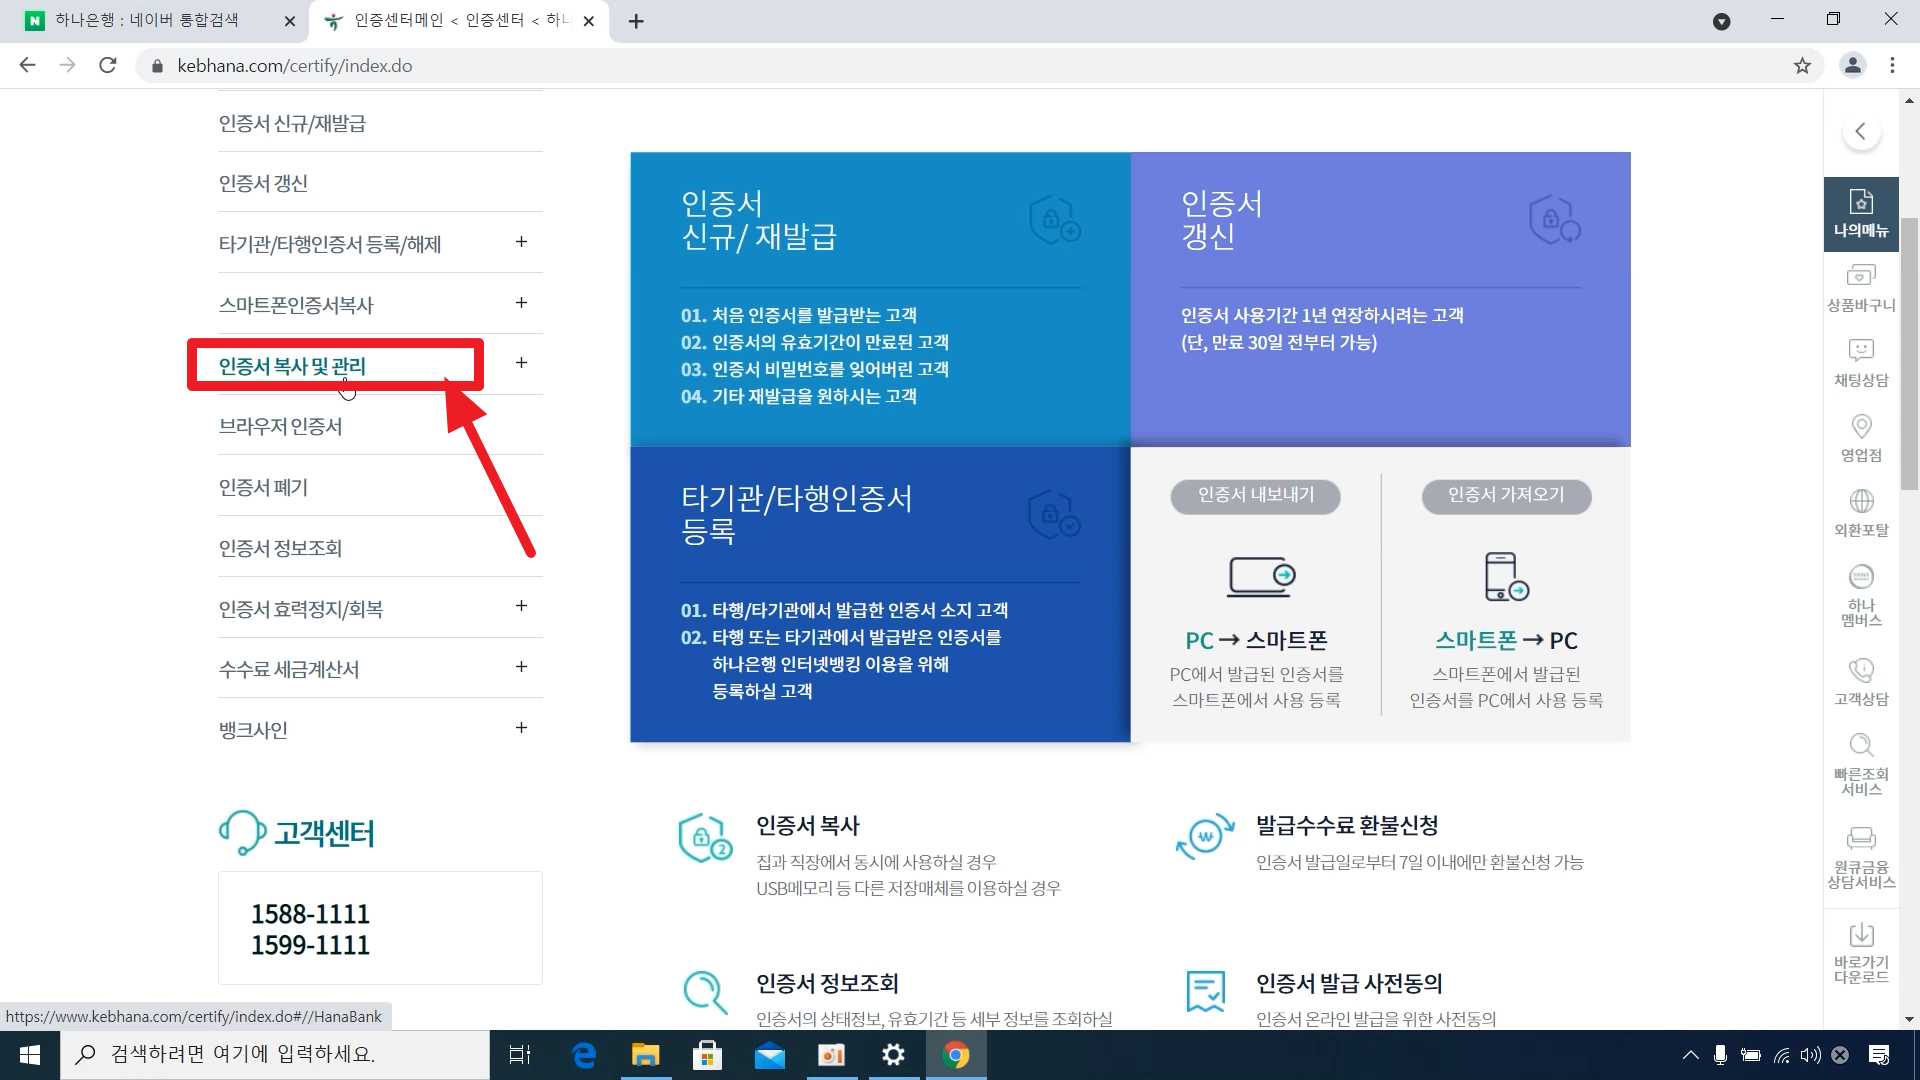
Task: Click the 외환포탈 globe icon
Action: (1860, 512)
